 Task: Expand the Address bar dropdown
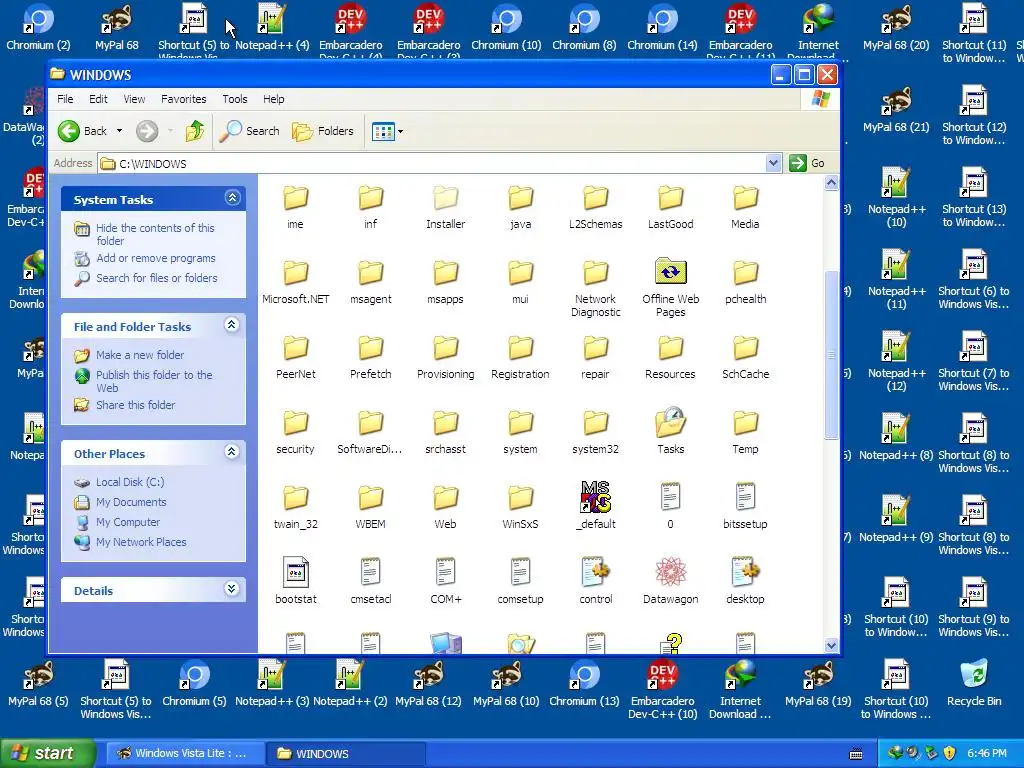773,163
